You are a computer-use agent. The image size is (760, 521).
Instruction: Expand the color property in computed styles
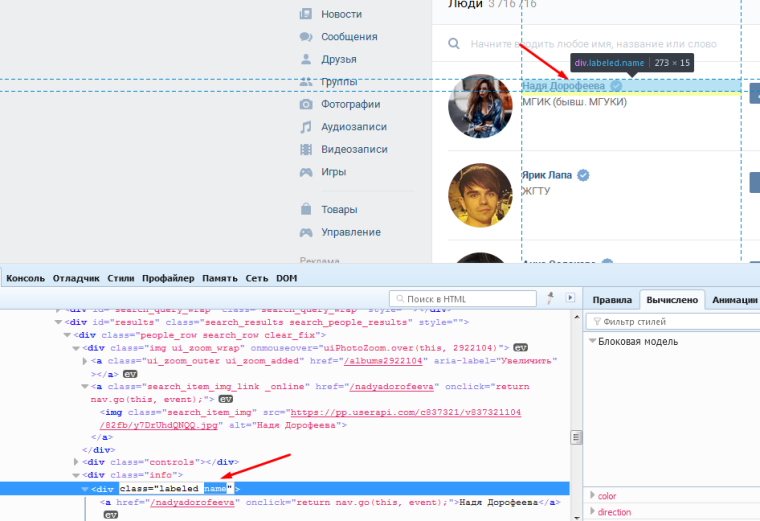[592, 496]
